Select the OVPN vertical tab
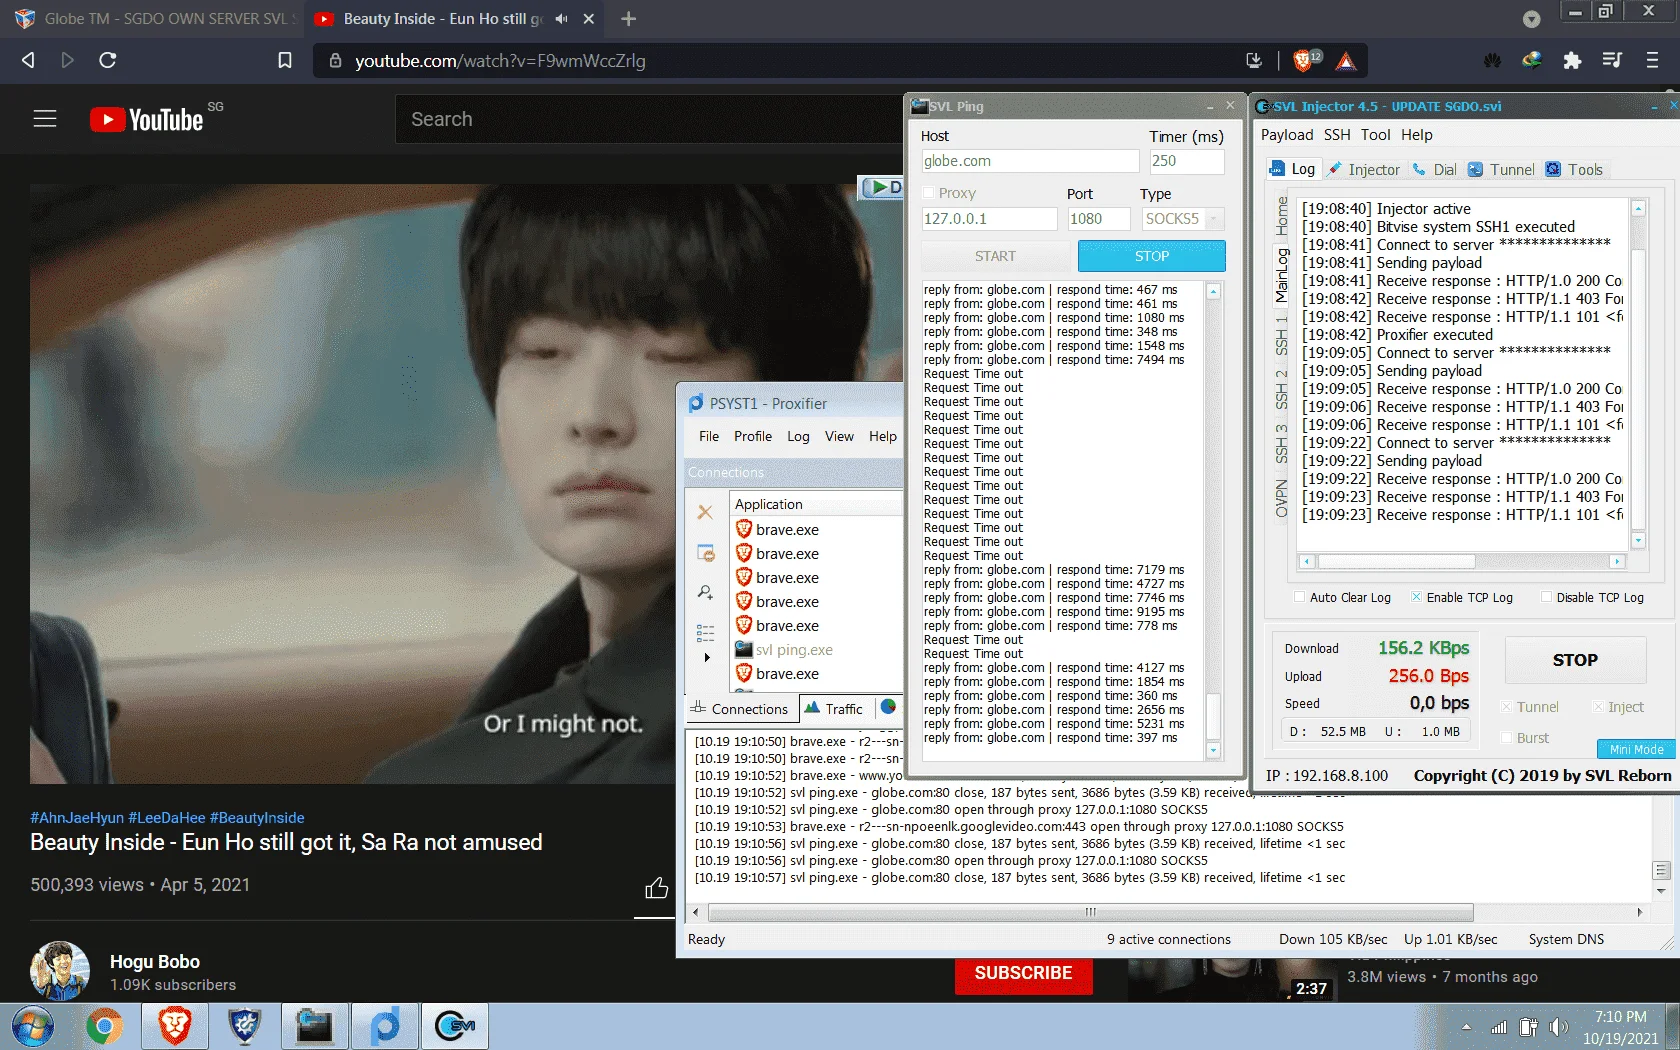 pyautogui.click(x=1281, y=498)
